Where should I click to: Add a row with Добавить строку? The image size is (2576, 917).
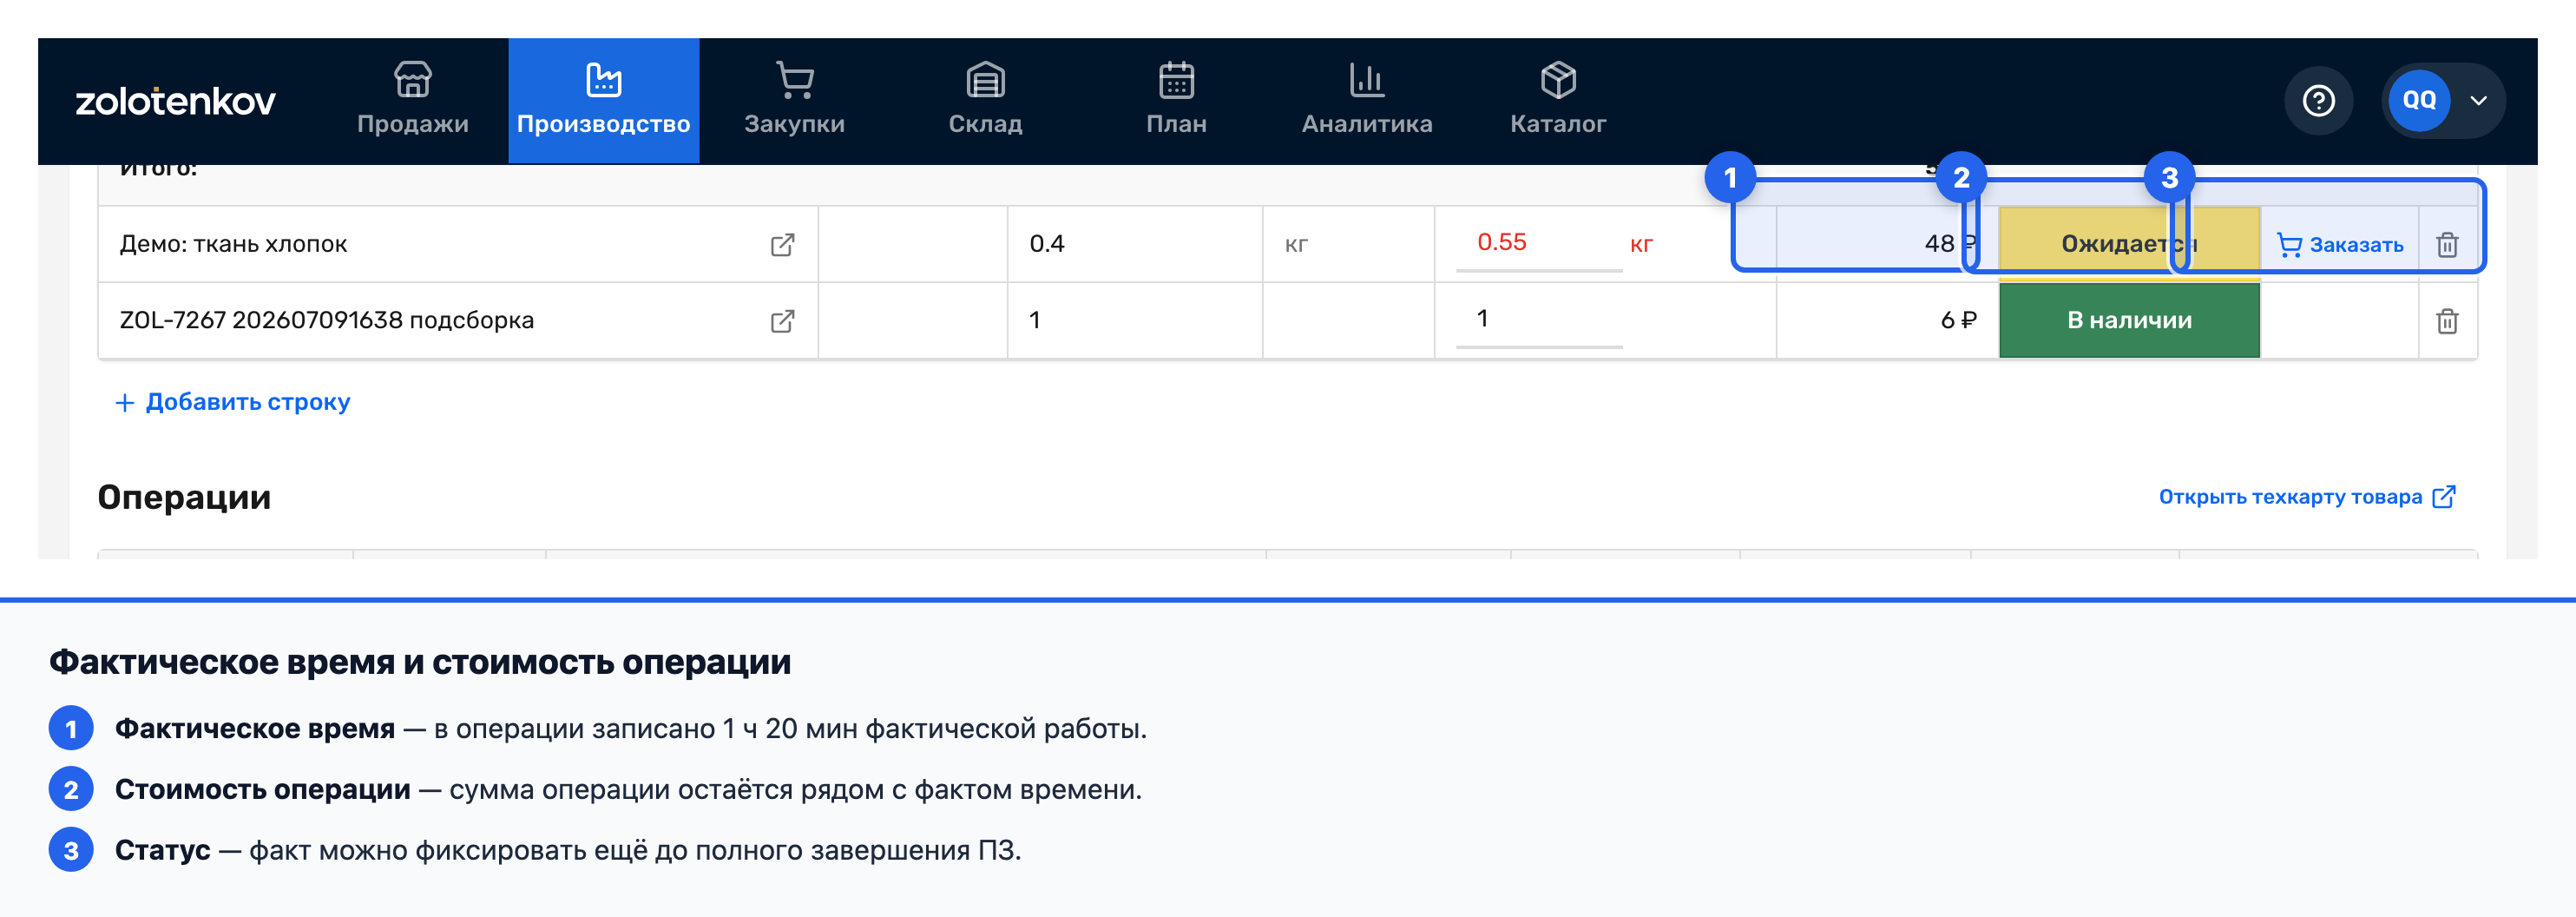tap(233, 402)
